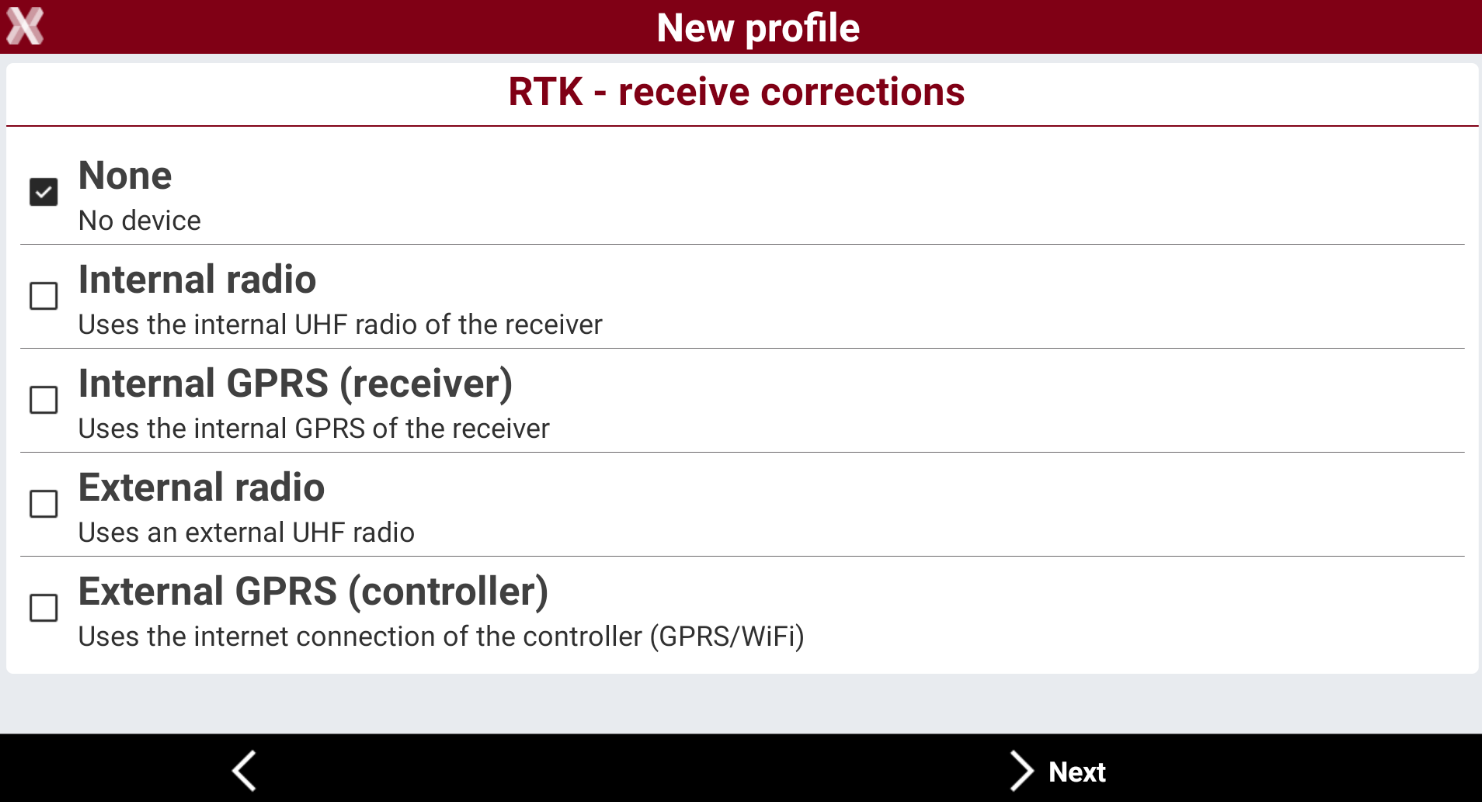Click 'Uses the internal GPRS of the receiver'
1482x802 pixels.
[x=314, y=429]
